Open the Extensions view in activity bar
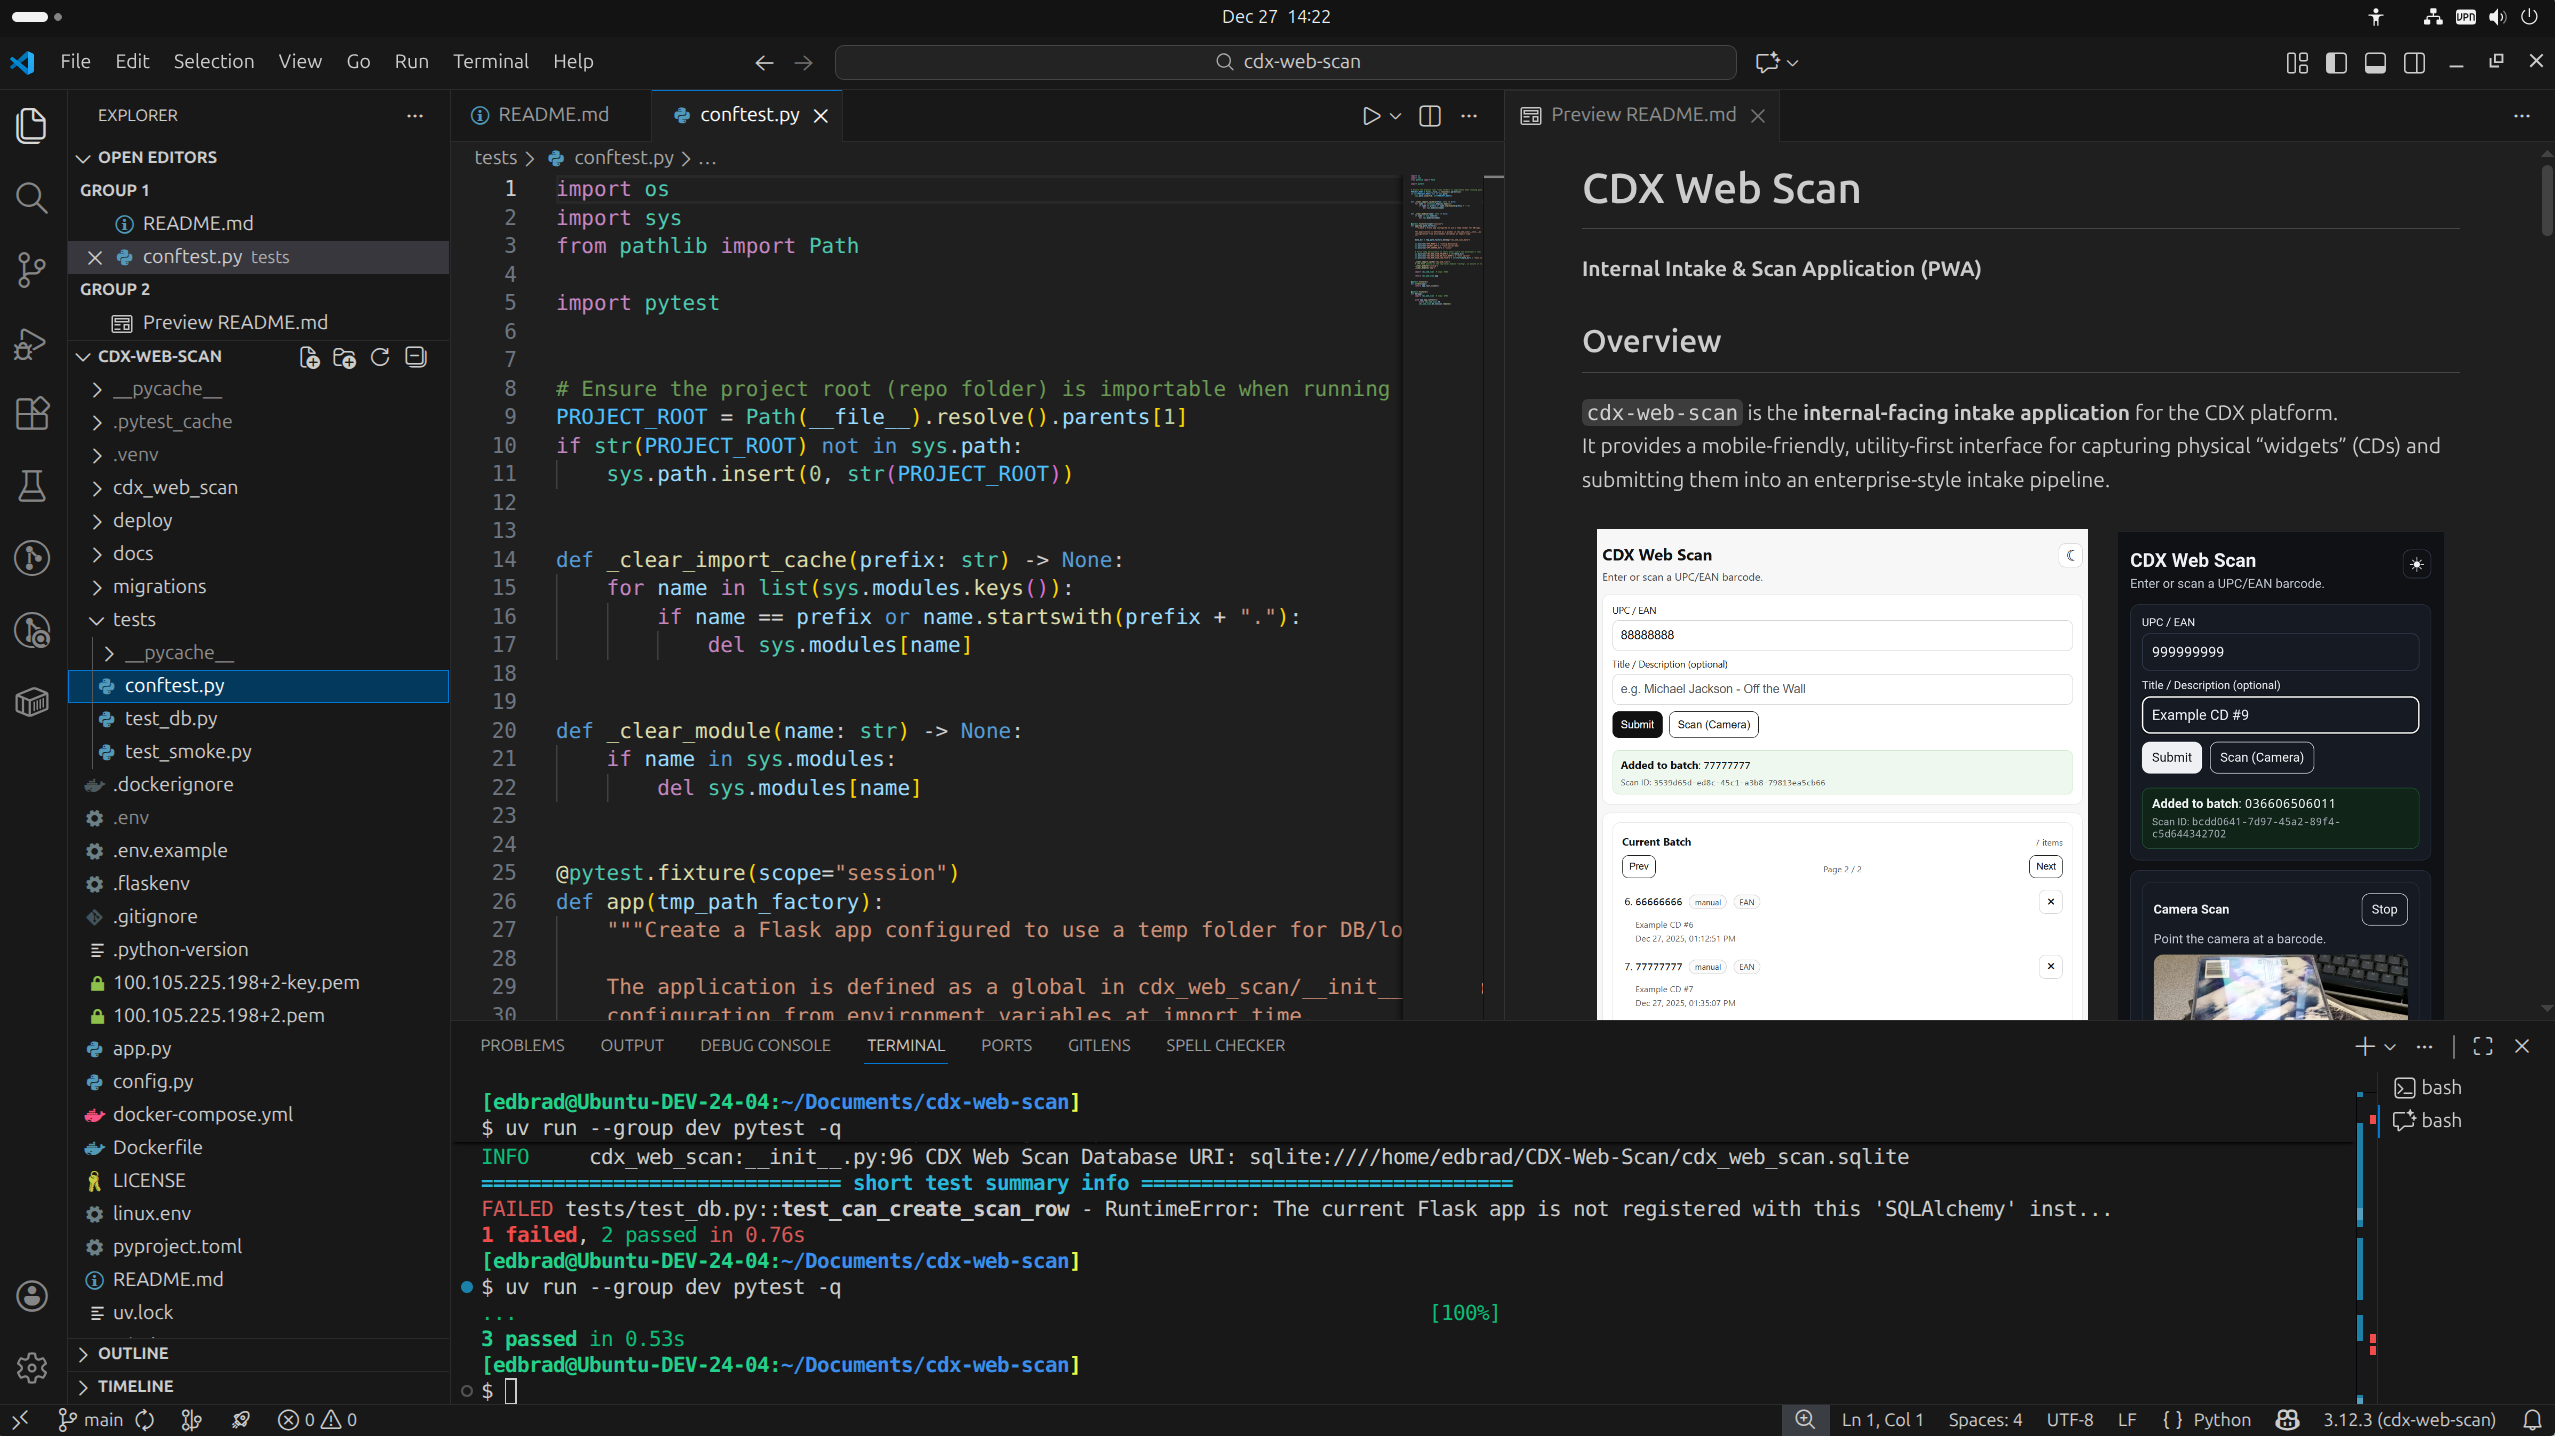 coord(32,413)
